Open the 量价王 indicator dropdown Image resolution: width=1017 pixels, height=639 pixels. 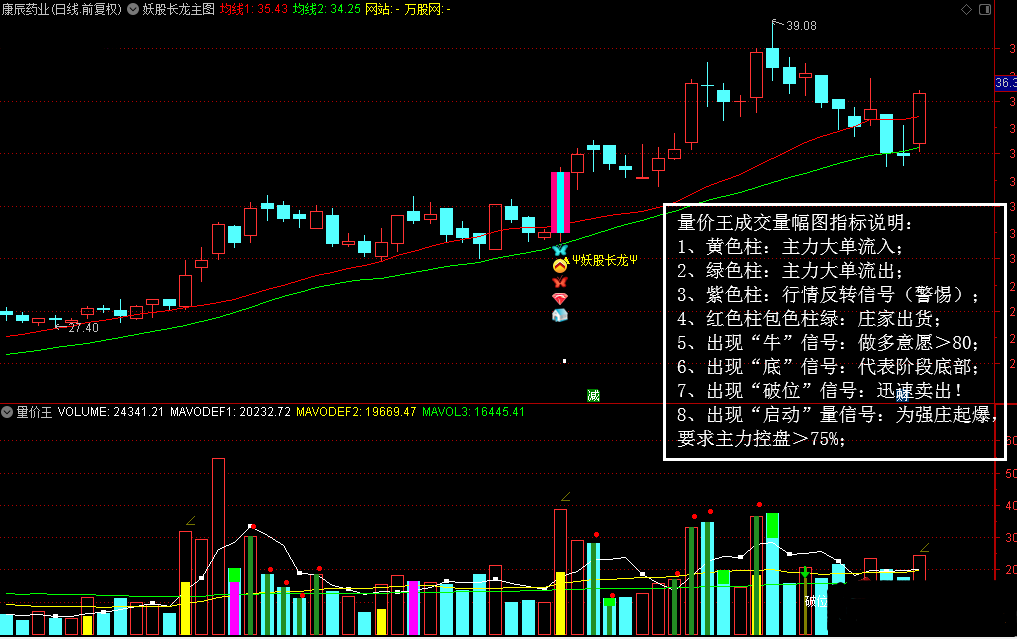[x=7, y=412]
